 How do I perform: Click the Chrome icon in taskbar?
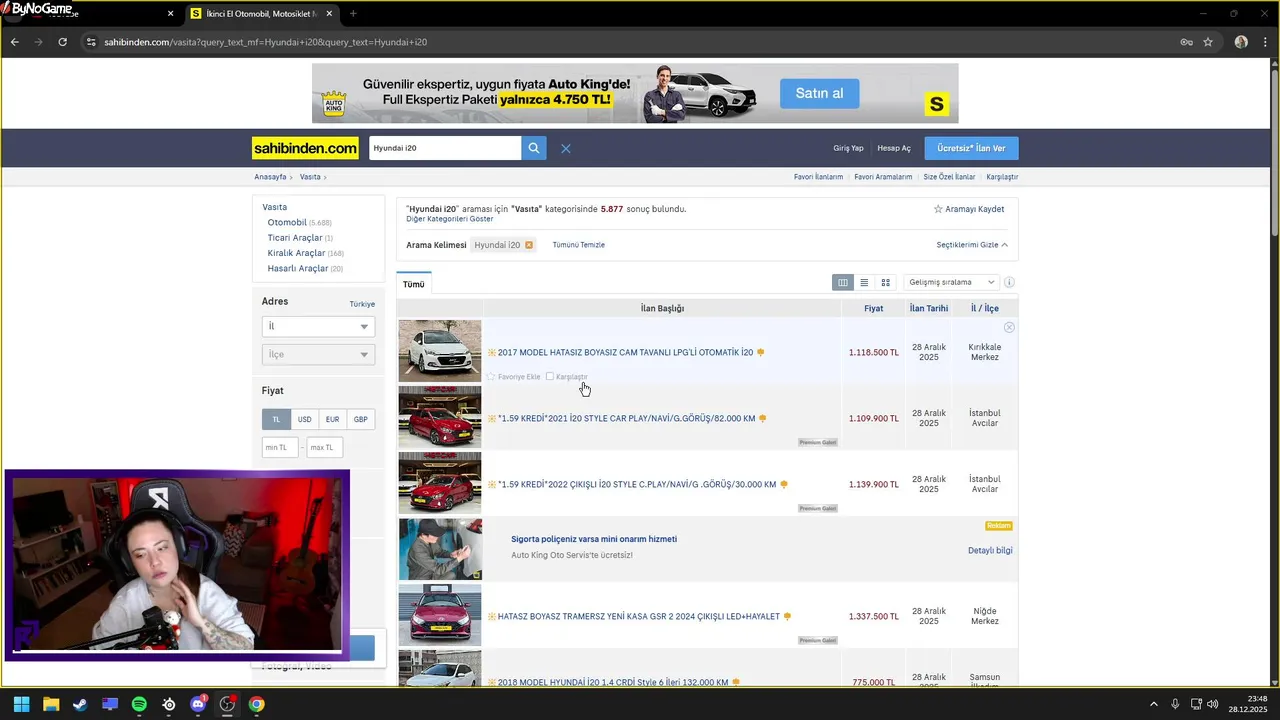coord(257,704)
